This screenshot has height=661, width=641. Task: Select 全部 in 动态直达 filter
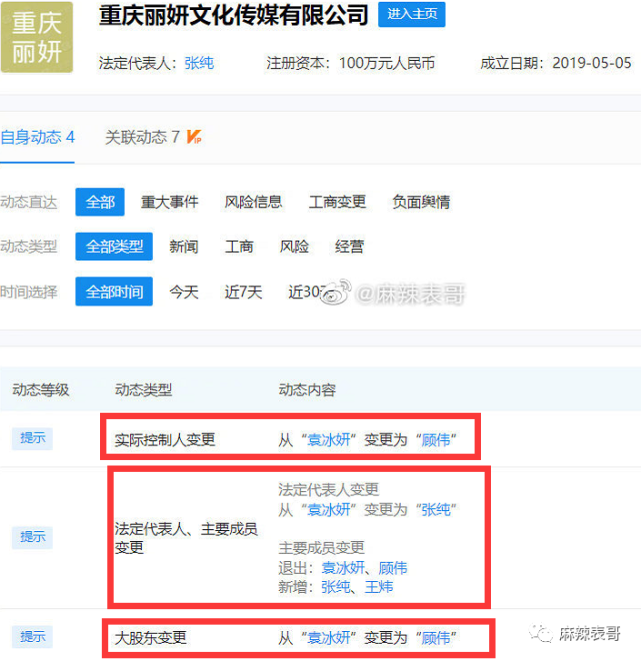pyautogui.click(x=100, y=202)
